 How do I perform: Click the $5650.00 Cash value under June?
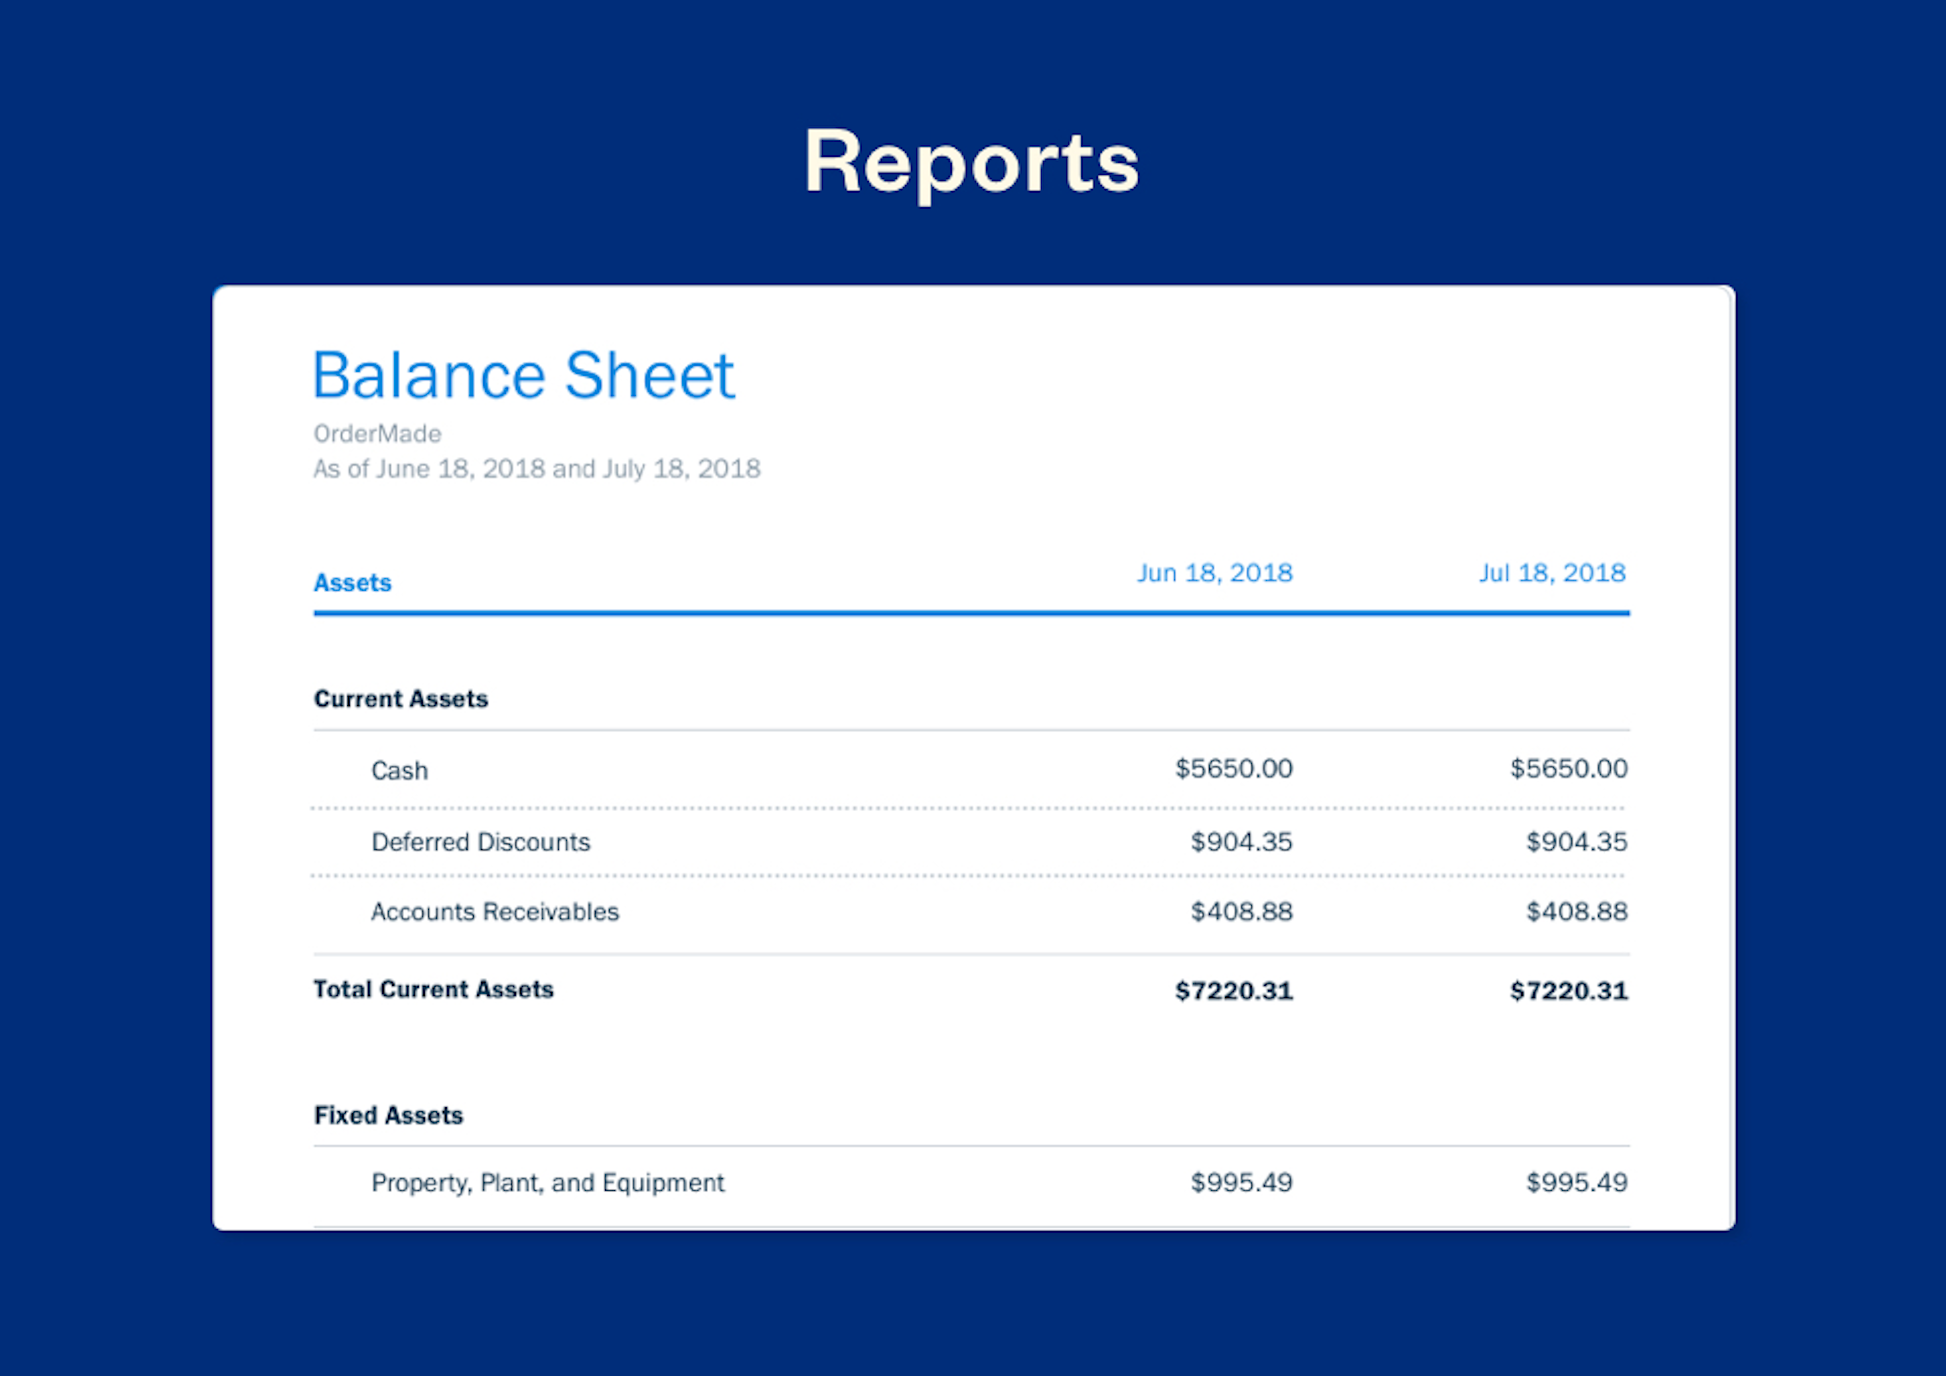point(1234,769)
